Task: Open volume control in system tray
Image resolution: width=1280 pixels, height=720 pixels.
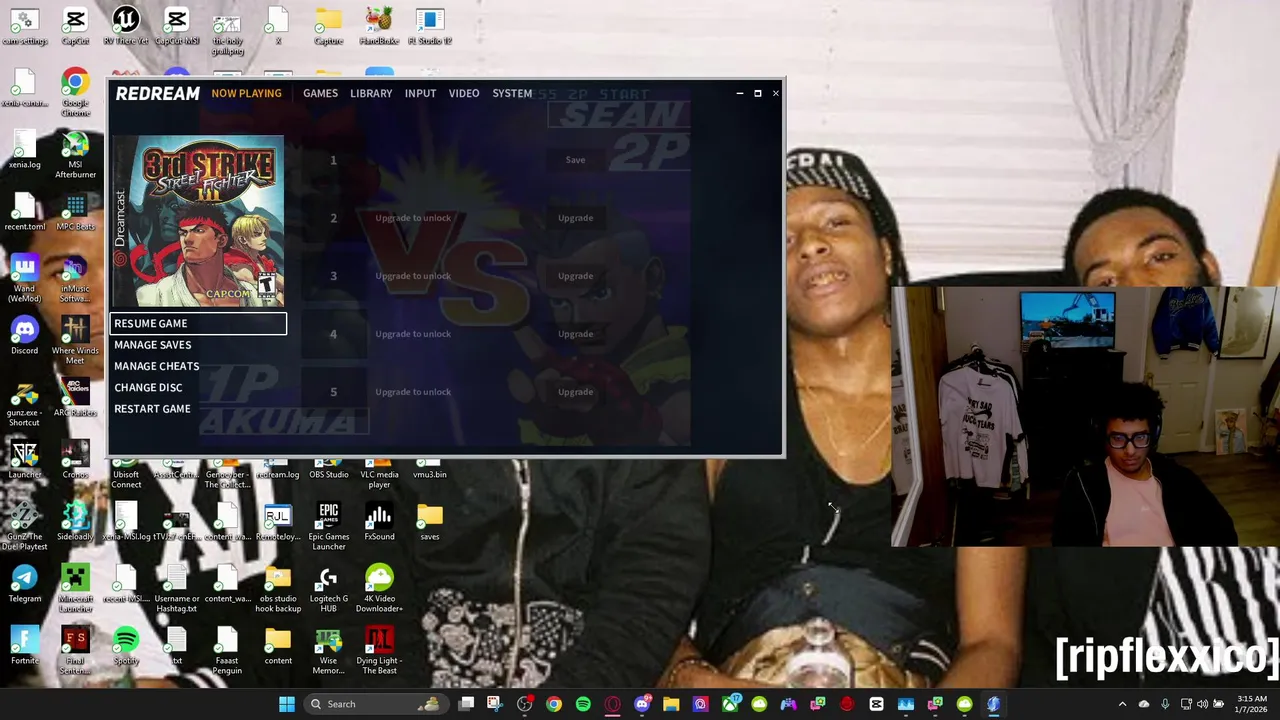Action: pyautogui.click(x=1202, y=704)
